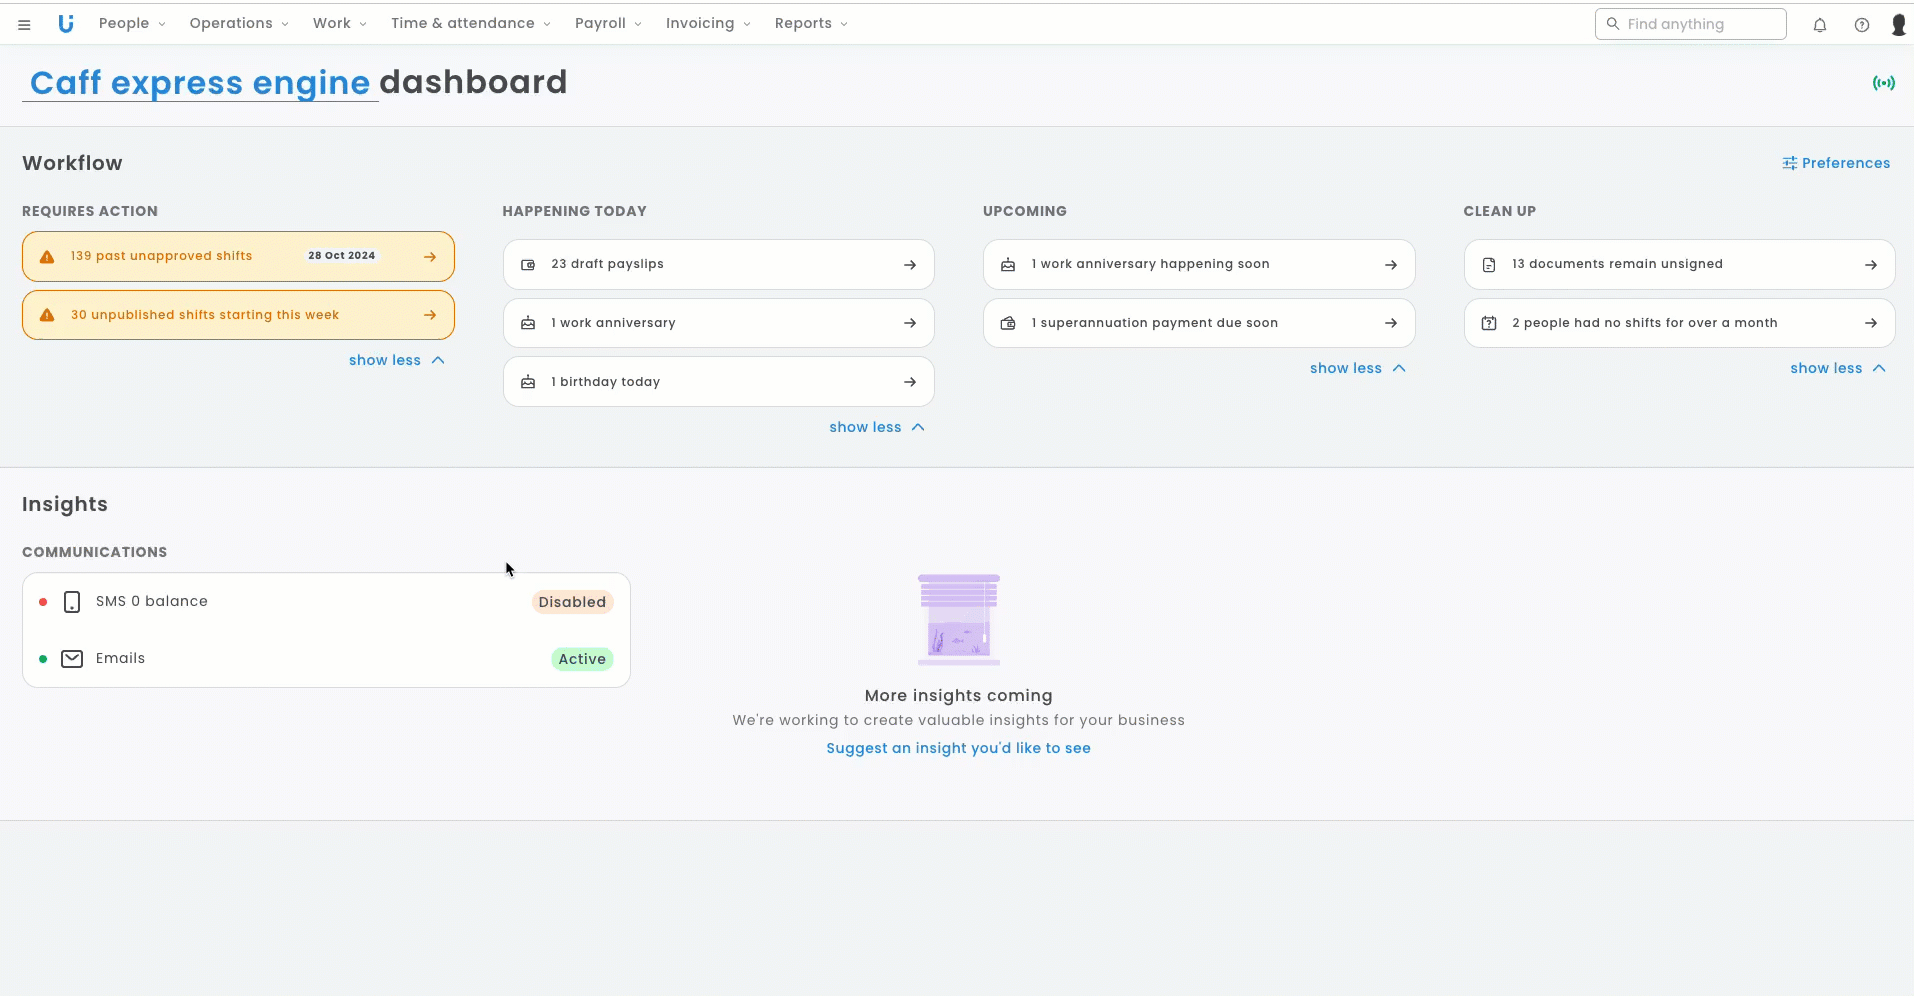Open the Payroll dropdown menu
Viewport: 1914px width, 996px height.
607,24
